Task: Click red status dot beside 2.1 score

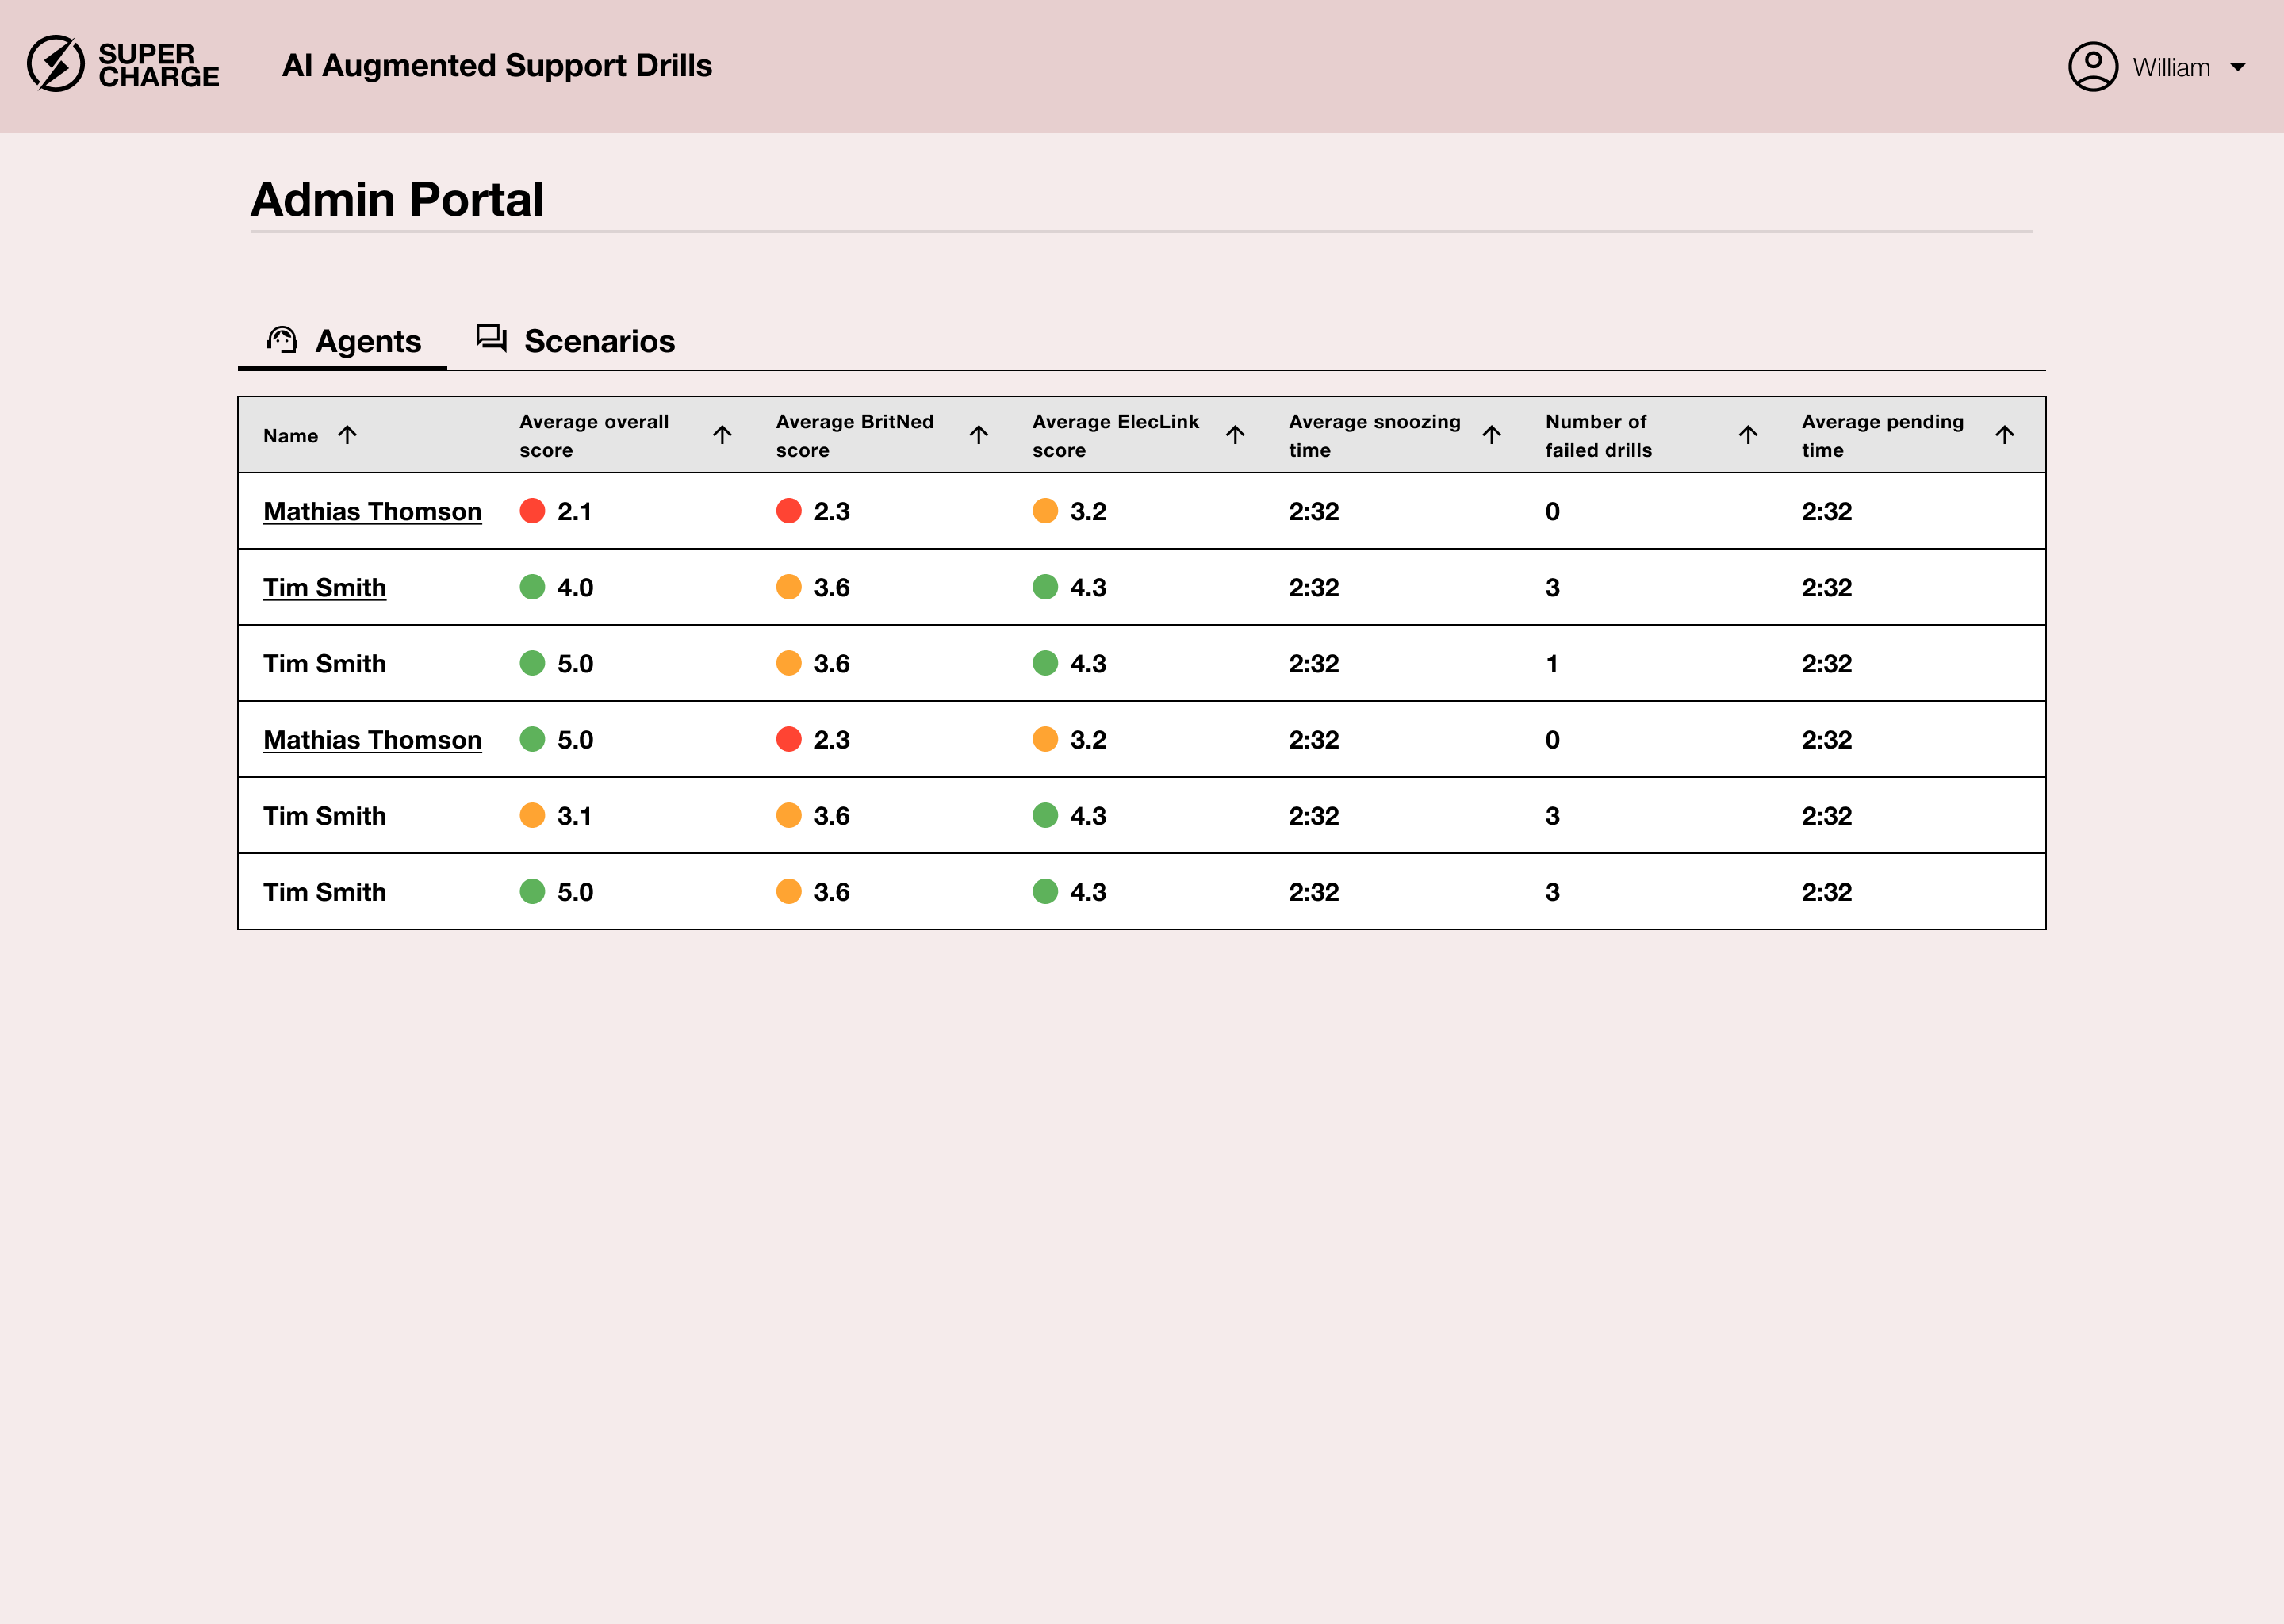Action: pos(532,511)
